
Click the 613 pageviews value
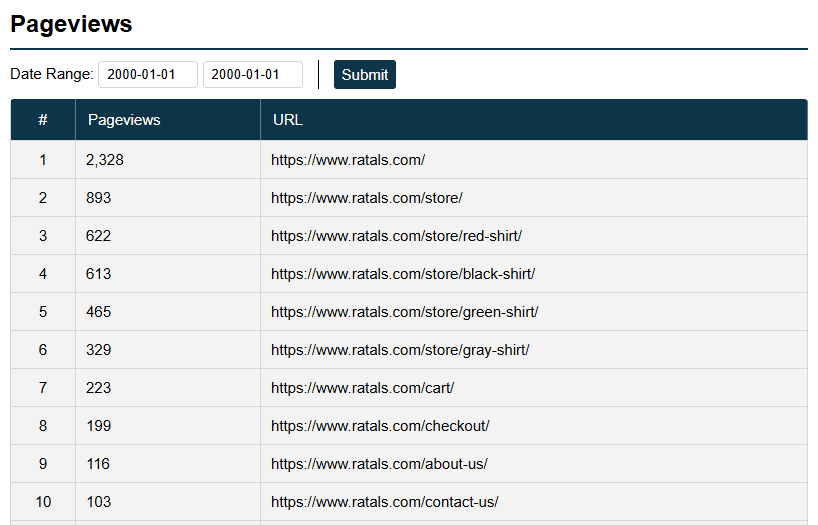coord(99,274)
